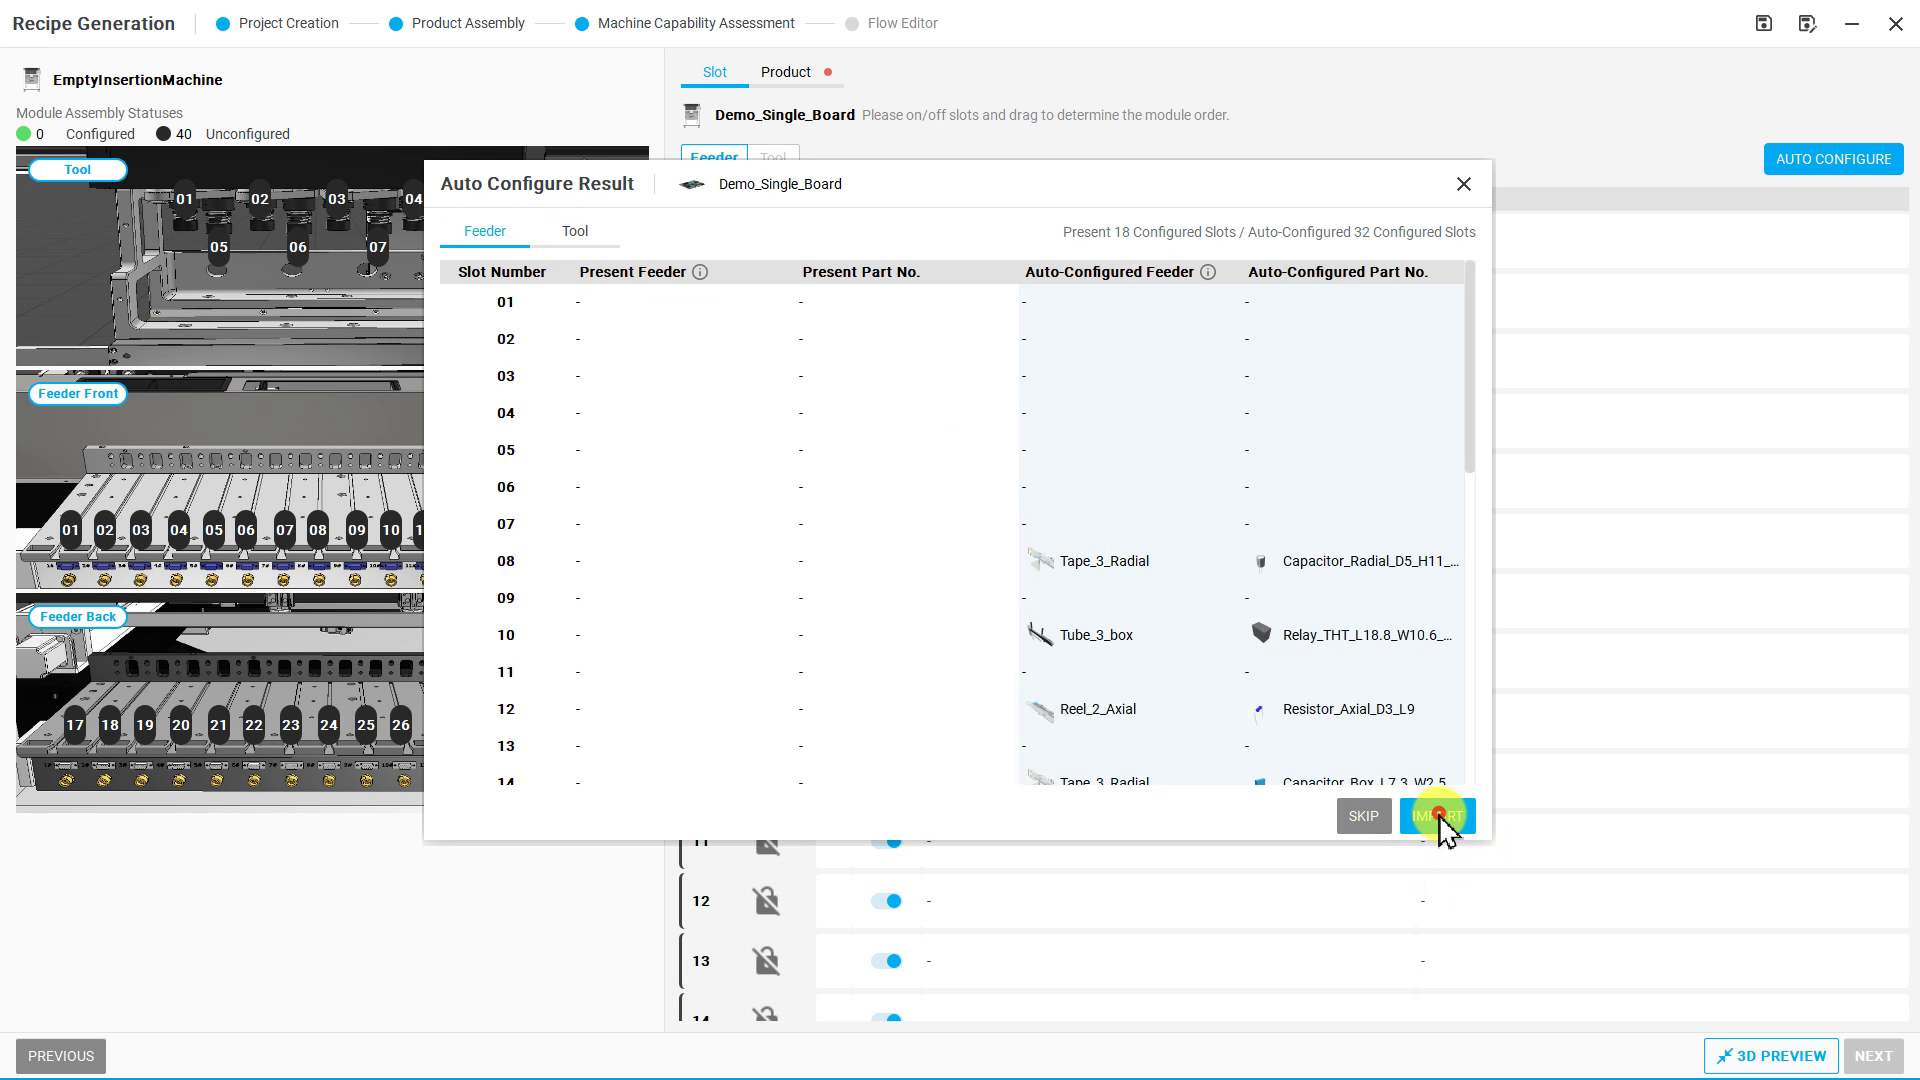Select Tool slot marker 06 in 3D view
The image size is (1920, 1080).
298,247
